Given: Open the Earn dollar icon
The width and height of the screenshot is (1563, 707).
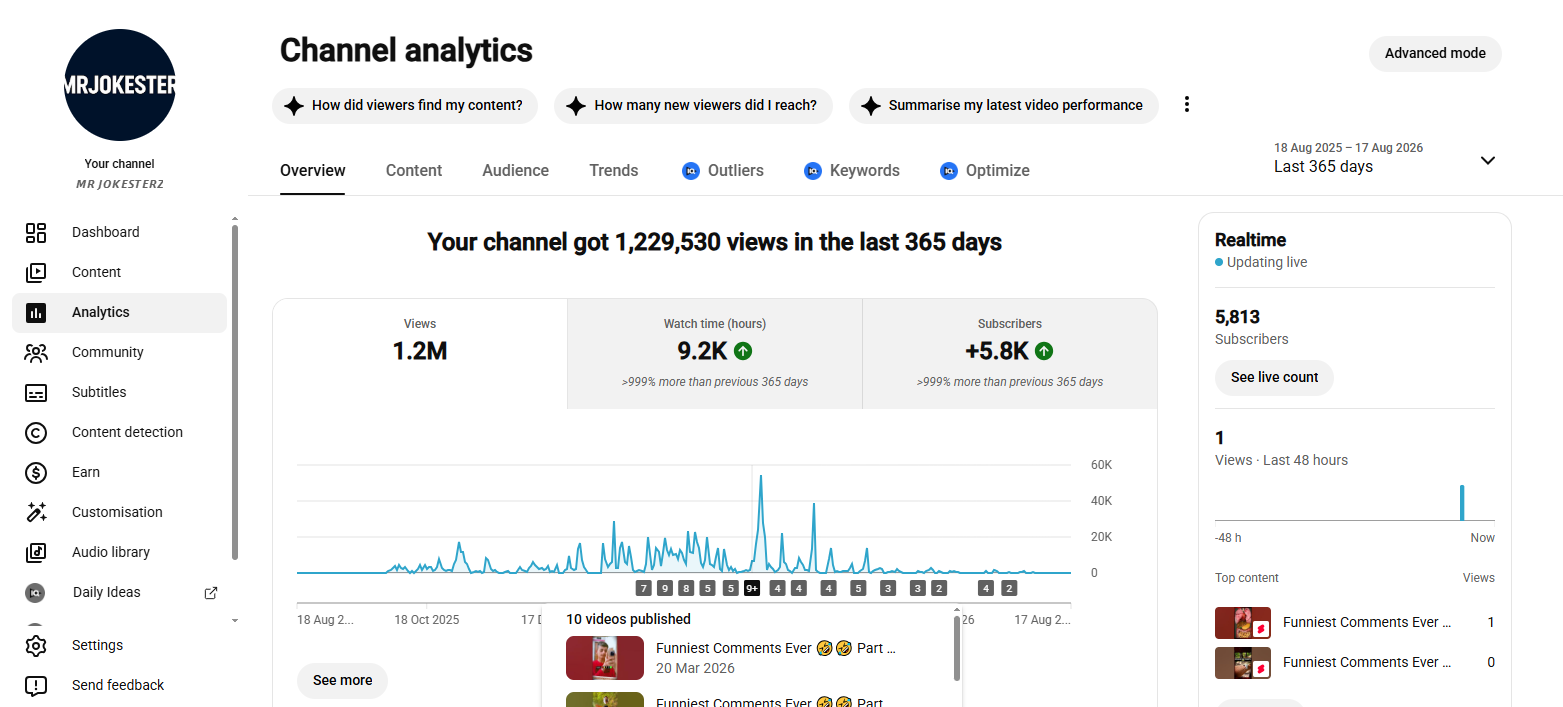Looking at the screenshot, I should click(36, 473).
